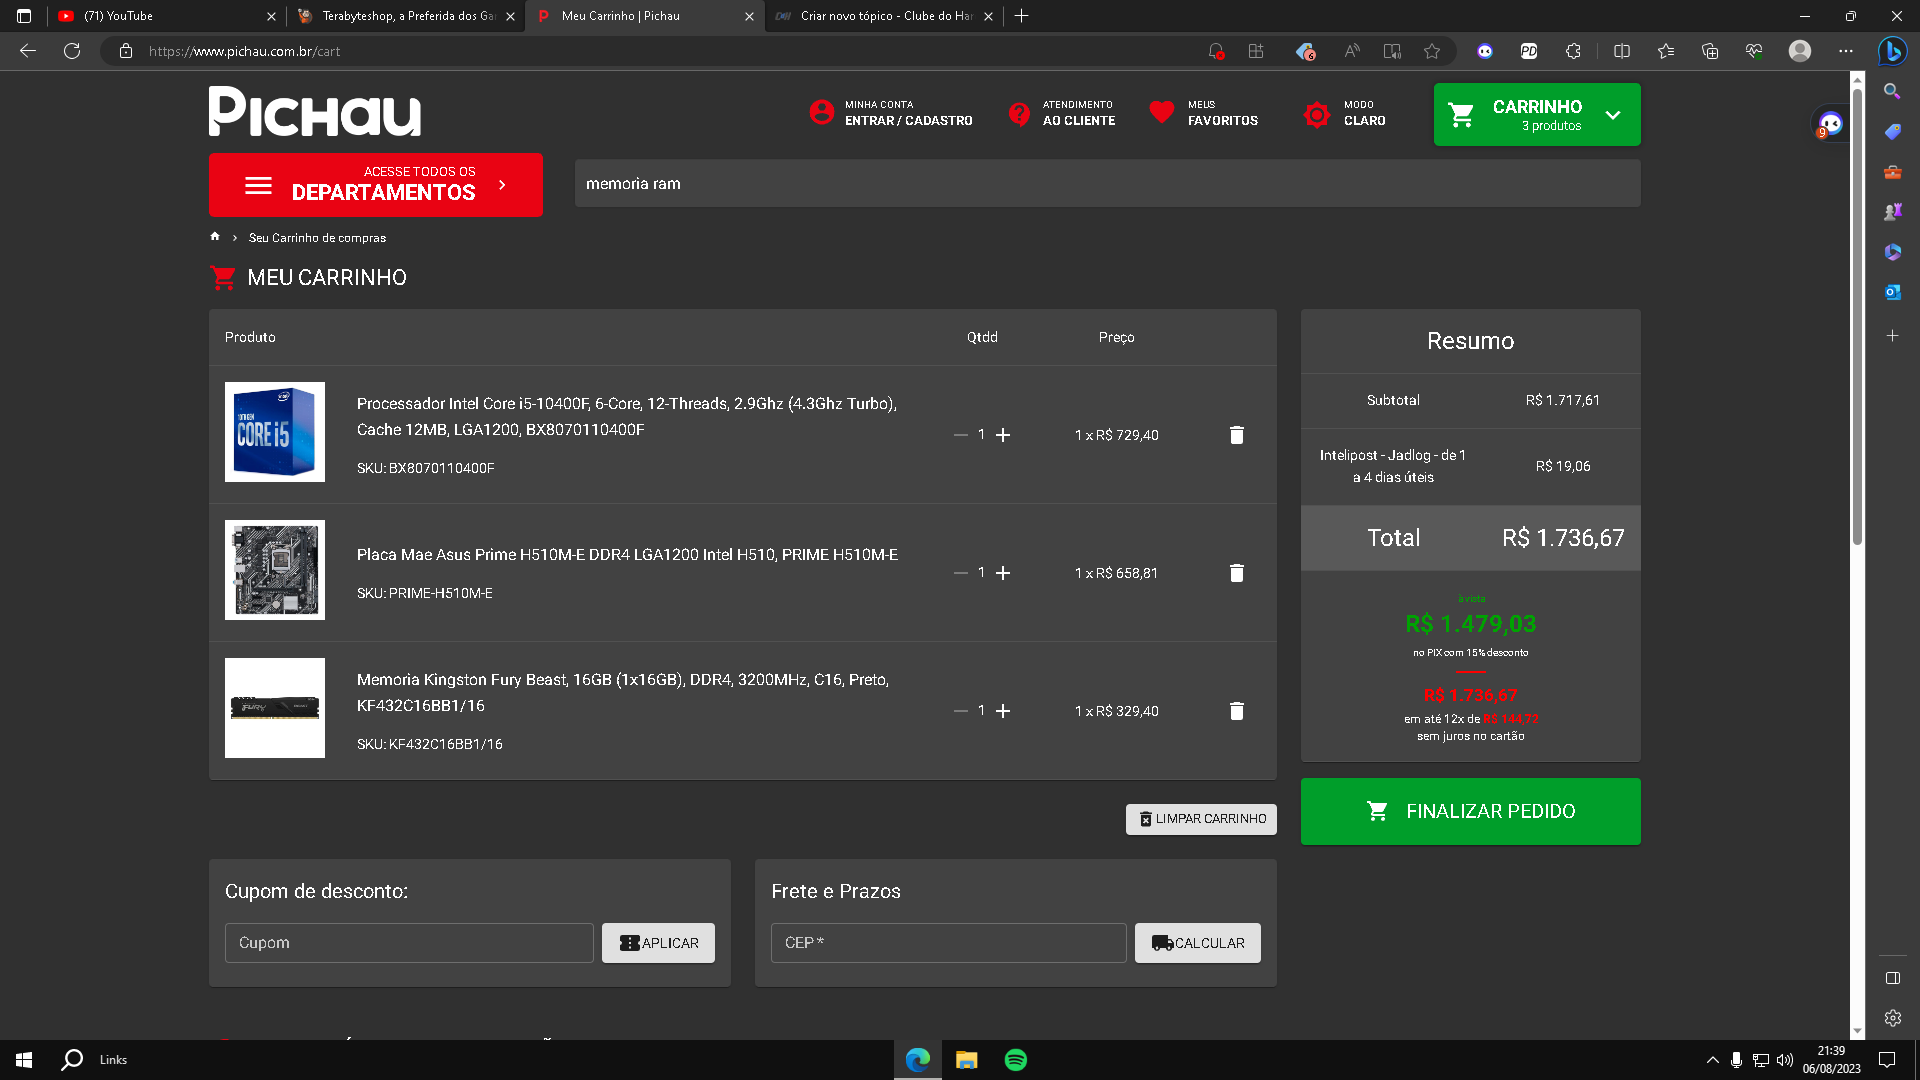Screen dimensions: 1920x1080
Task: Switch to Criar novo tópico Clube do Hardware tab
Action: (884, 16)
